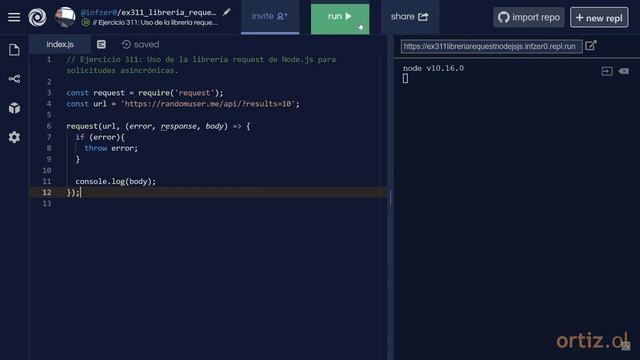640x360 pixels.
Task: Edit repl name with pencil icon
Action: click(227, 12)
